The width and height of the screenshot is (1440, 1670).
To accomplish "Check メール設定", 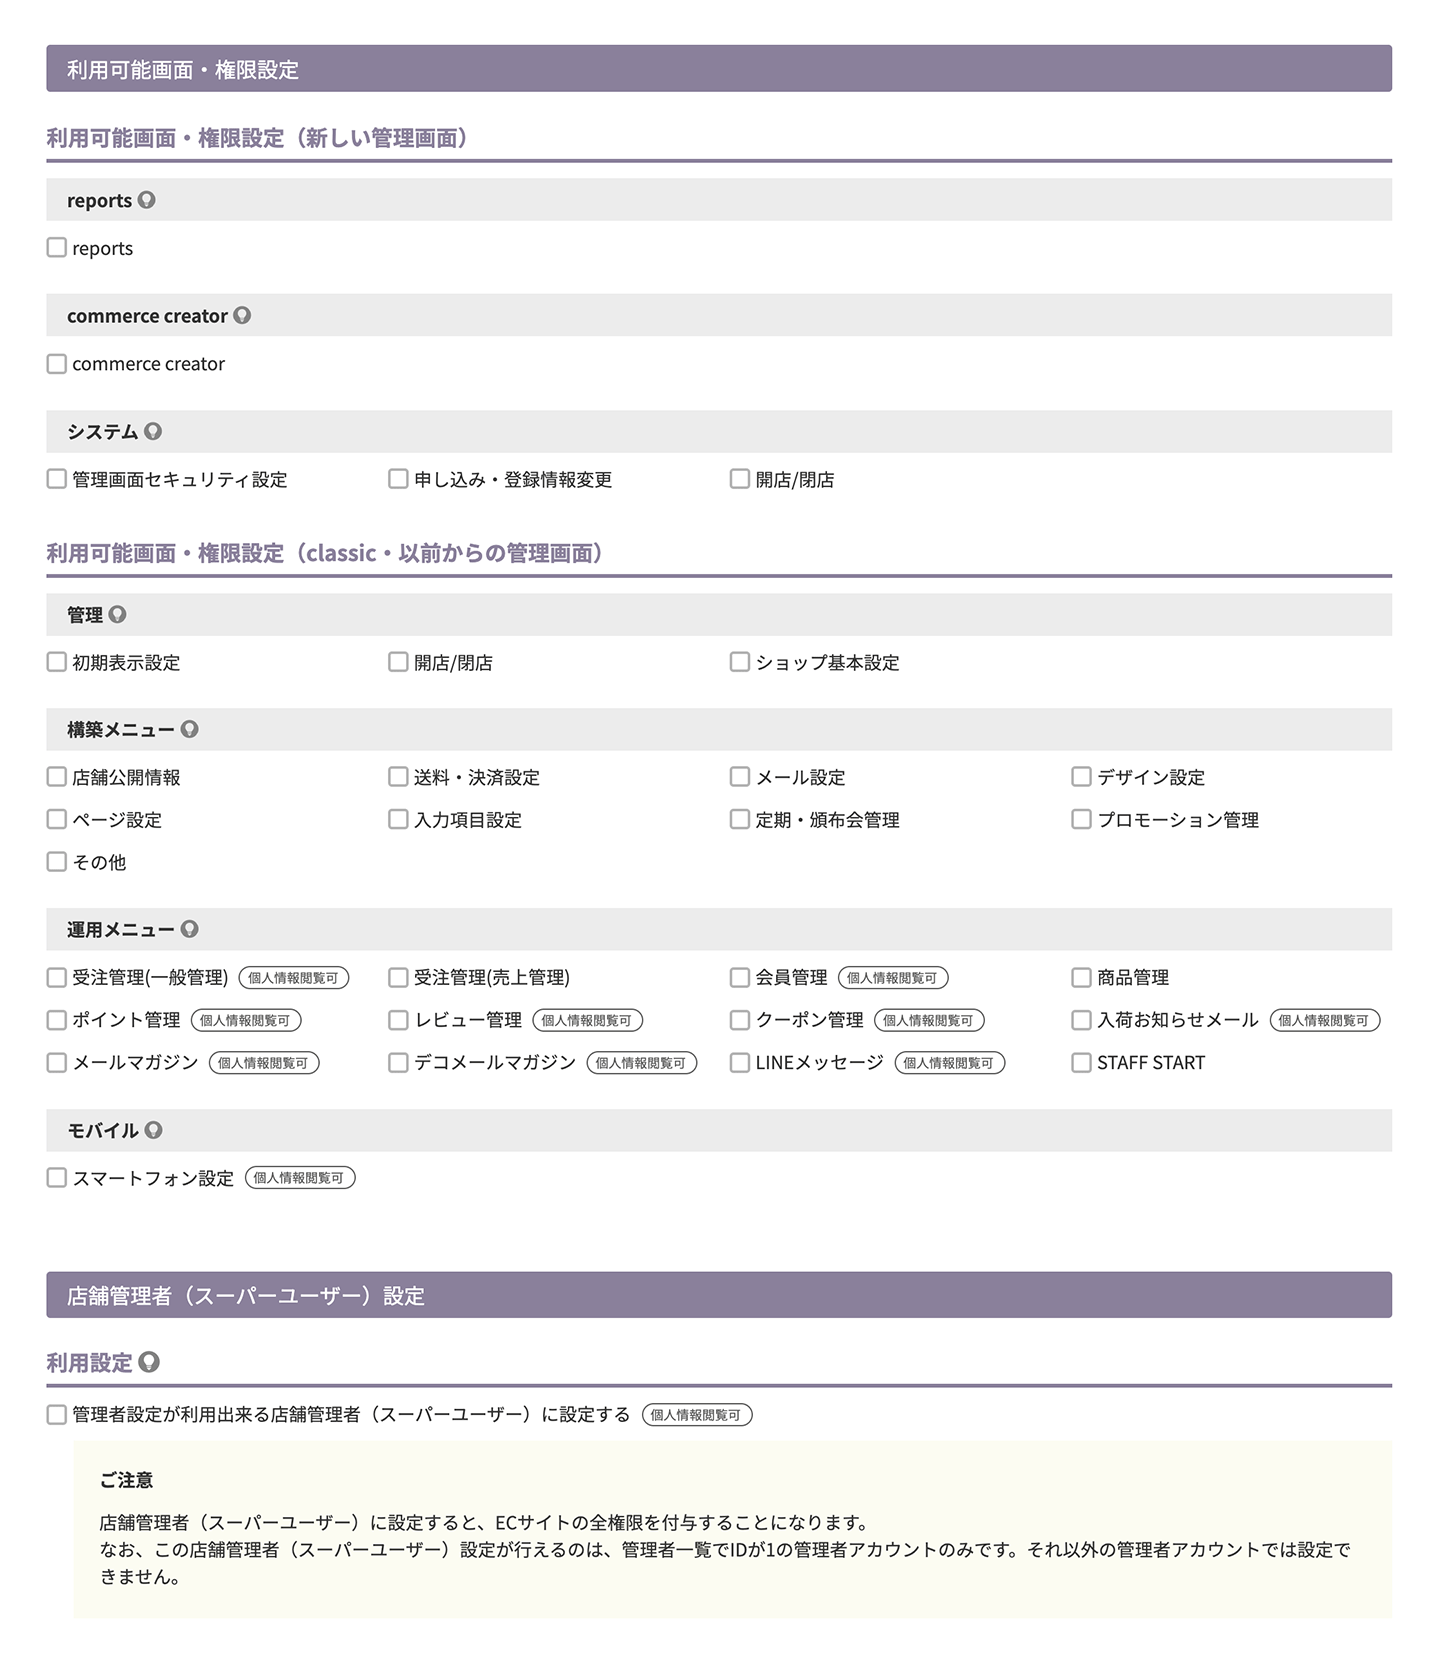I will [740, 777].
